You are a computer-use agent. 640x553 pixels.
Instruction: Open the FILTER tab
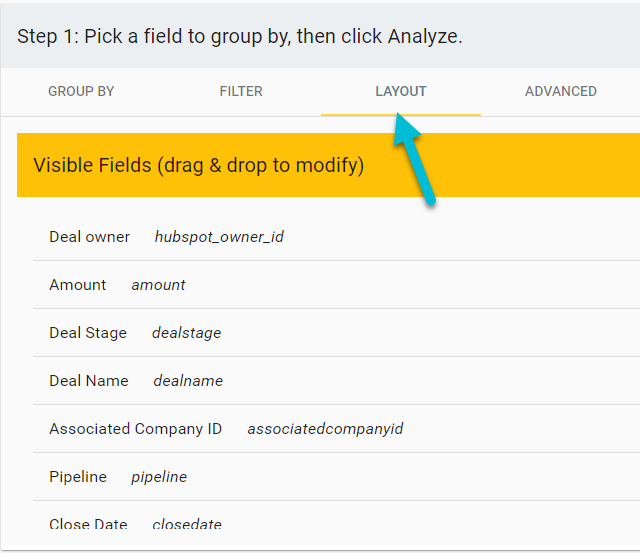point(241,91)
